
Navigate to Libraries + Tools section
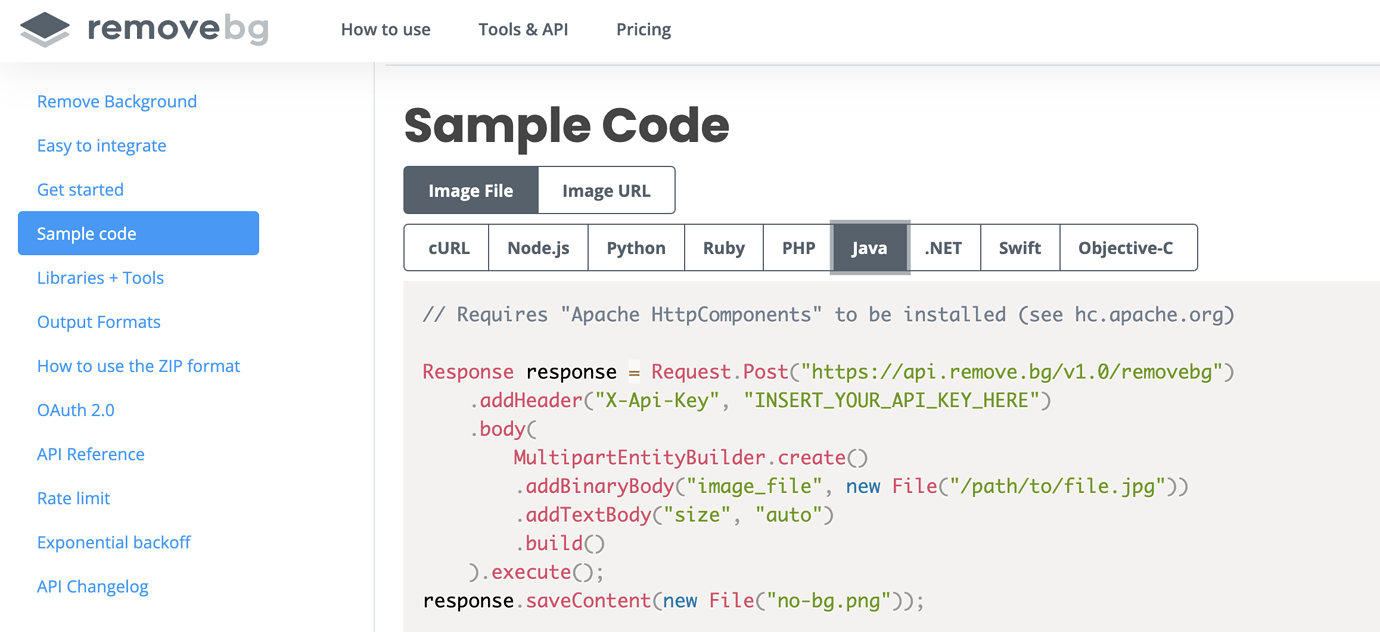pos(100,277)
